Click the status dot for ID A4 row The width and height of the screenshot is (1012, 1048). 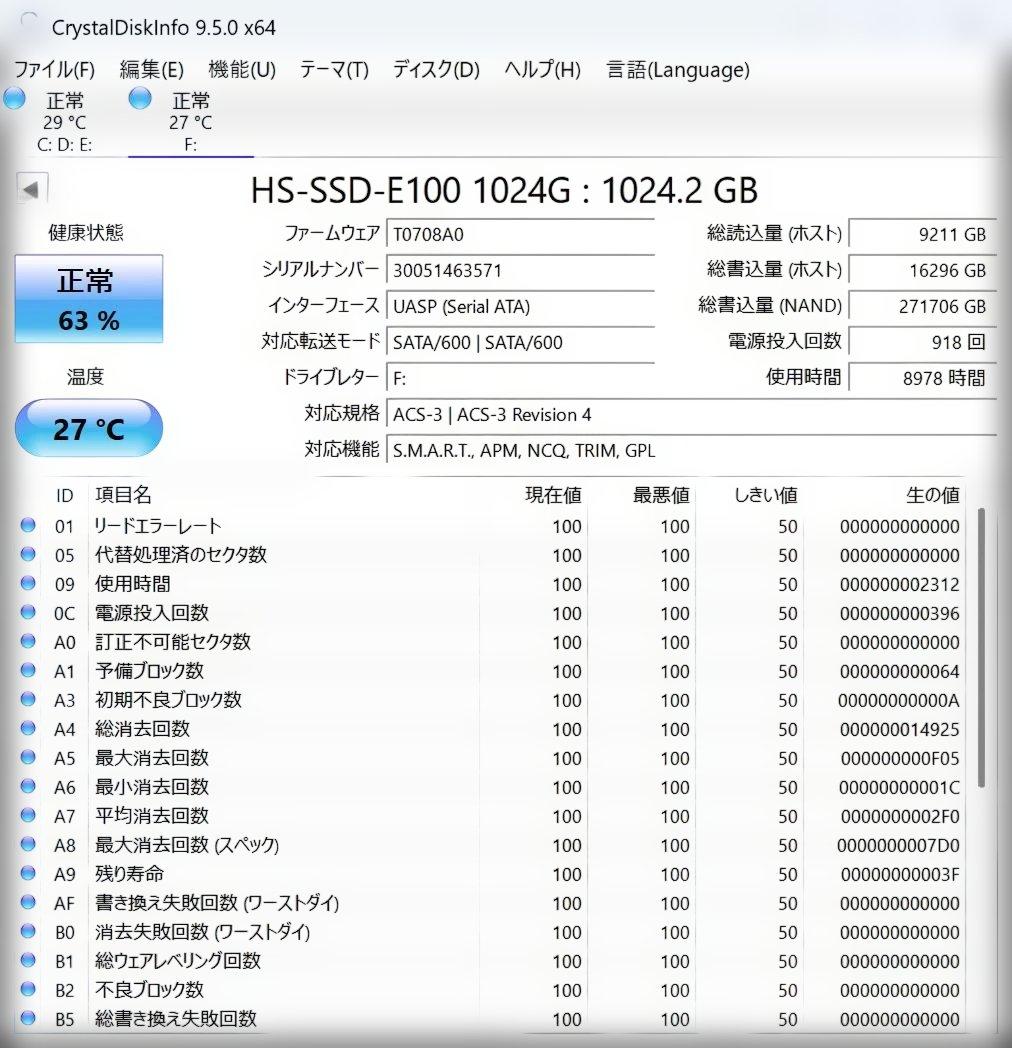[28, 728]
